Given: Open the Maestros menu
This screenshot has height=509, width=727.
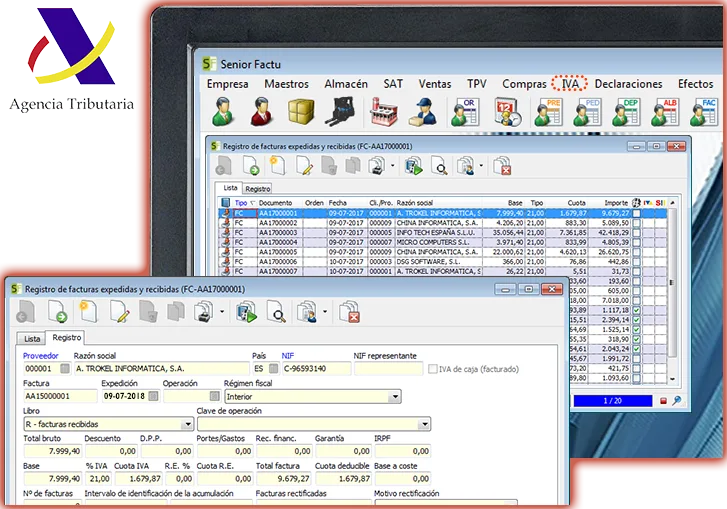Looking at the screenshot, I should click(286, 84).
